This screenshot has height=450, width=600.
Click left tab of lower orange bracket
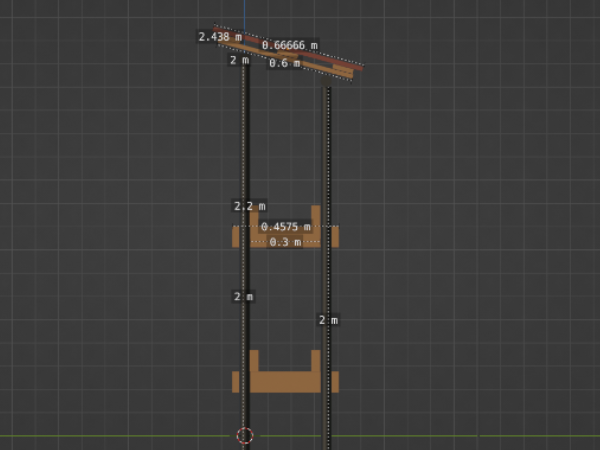[236, 382]
